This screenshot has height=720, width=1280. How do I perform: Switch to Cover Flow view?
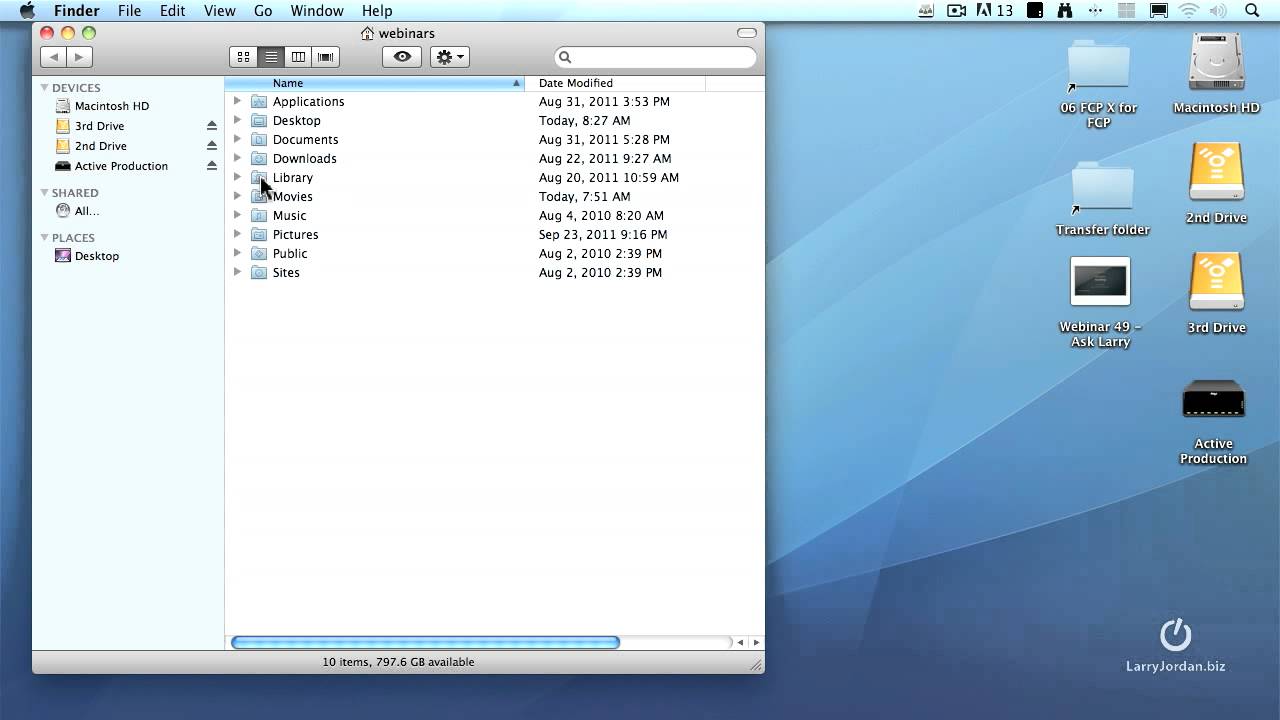[x=325, y=57]
